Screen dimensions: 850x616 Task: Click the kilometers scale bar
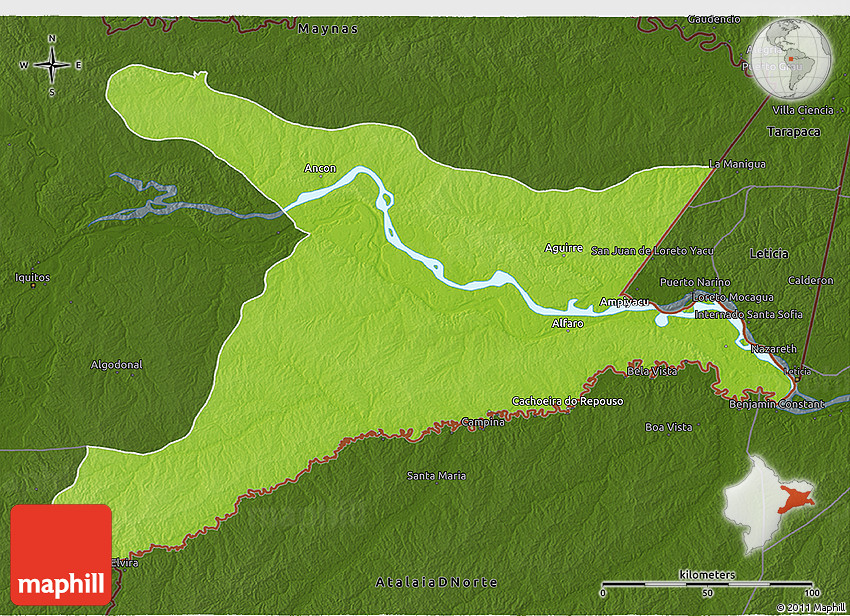(707, 585)
